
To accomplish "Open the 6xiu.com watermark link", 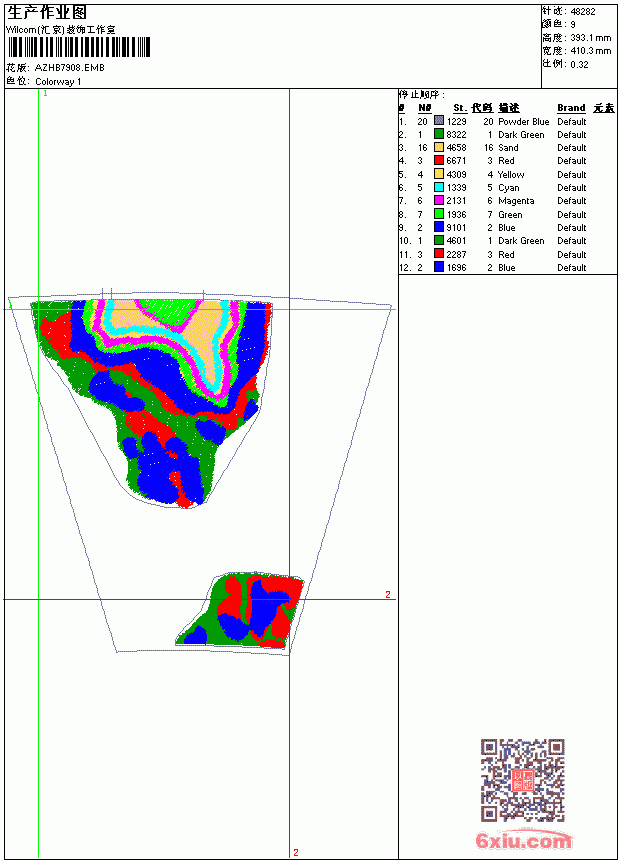I will (523, 840).
